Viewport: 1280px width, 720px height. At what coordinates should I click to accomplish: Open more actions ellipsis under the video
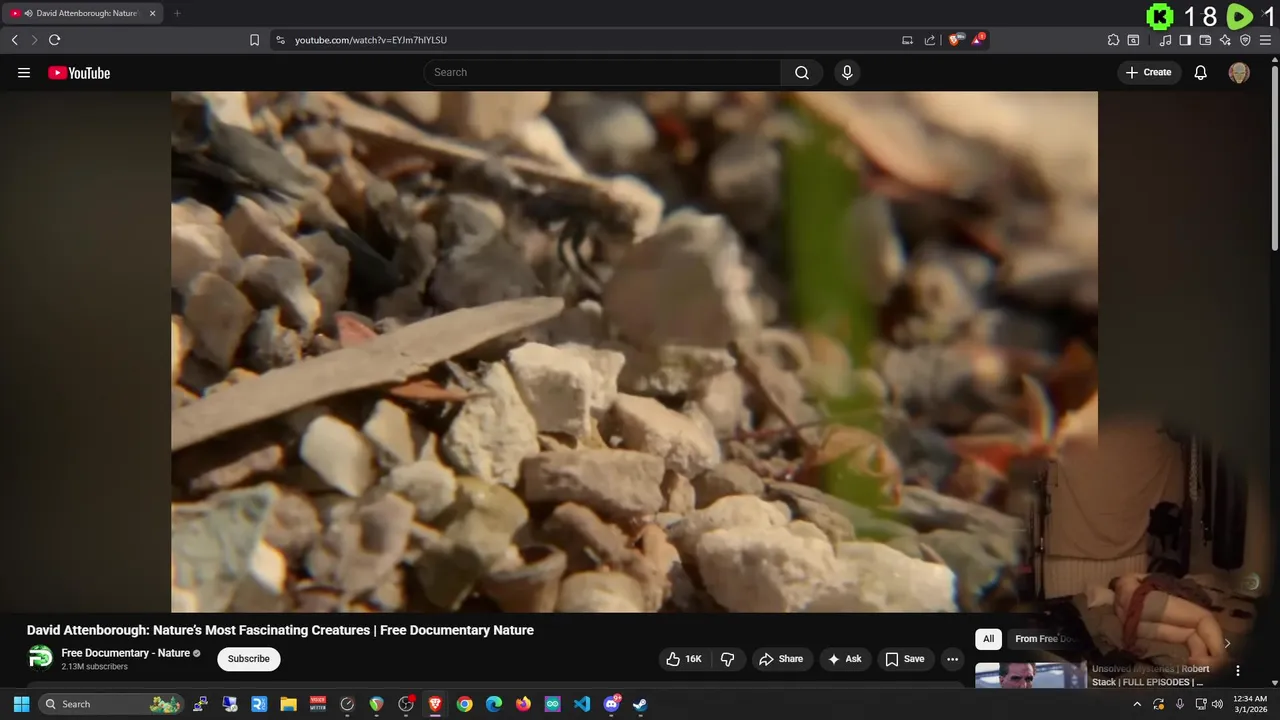(x=952, y=659)
